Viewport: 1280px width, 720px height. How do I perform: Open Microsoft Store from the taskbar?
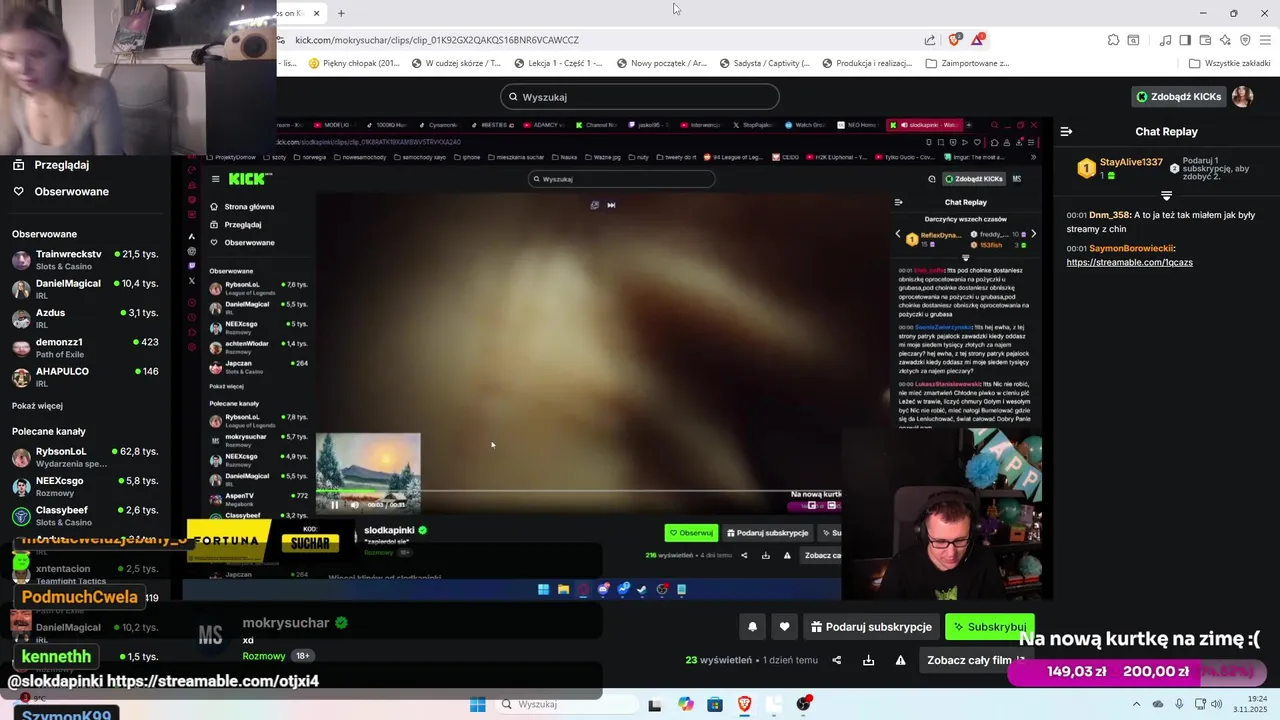pos(715,704)
